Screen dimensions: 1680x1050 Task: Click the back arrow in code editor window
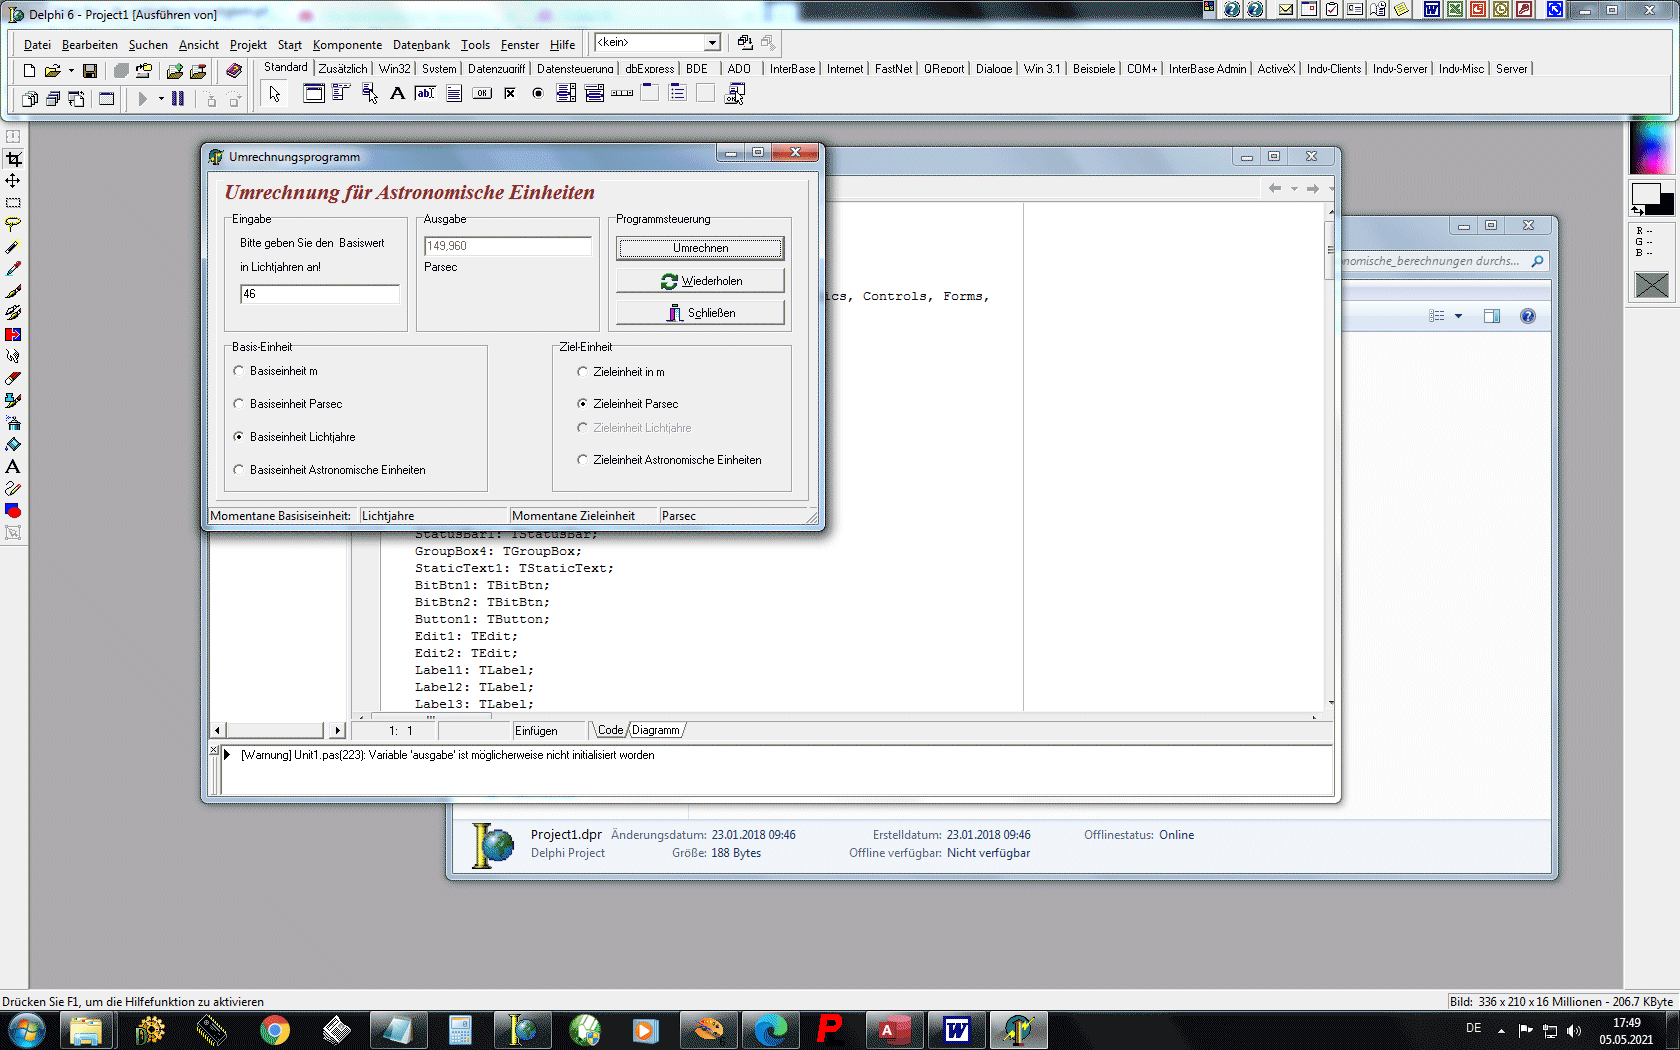1275,188
